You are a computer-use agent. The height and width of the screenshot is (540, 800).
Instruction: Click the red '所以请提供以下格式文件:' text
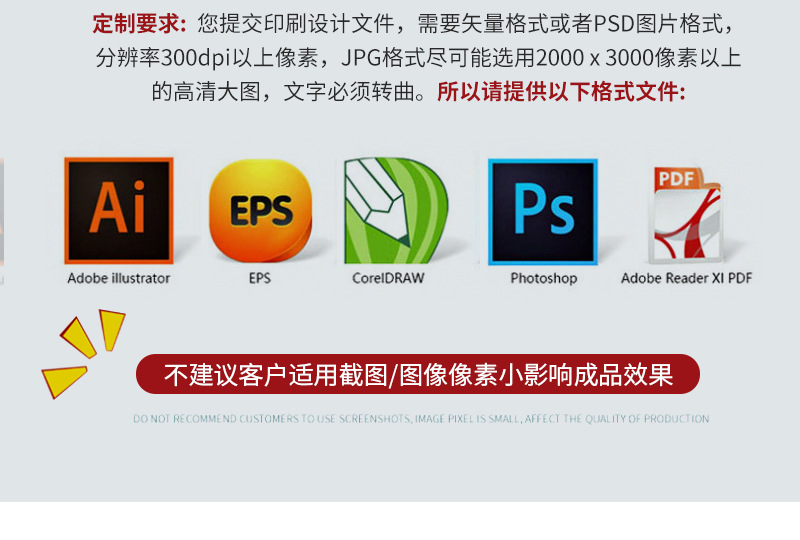tap(561, 92)
